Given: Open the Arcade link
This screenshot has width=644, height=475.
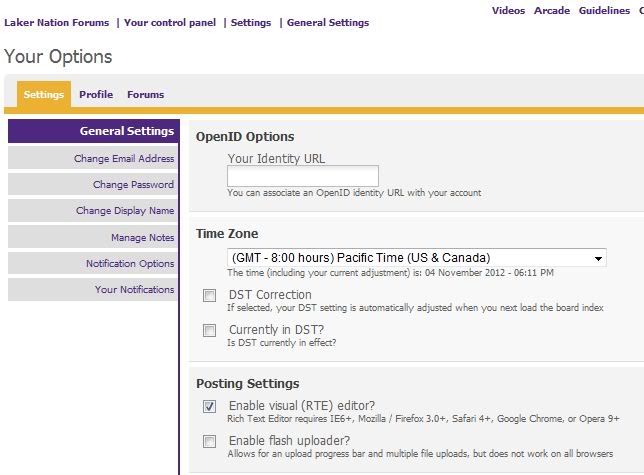Looking at the screenshot, I should (x=552, y=11).
